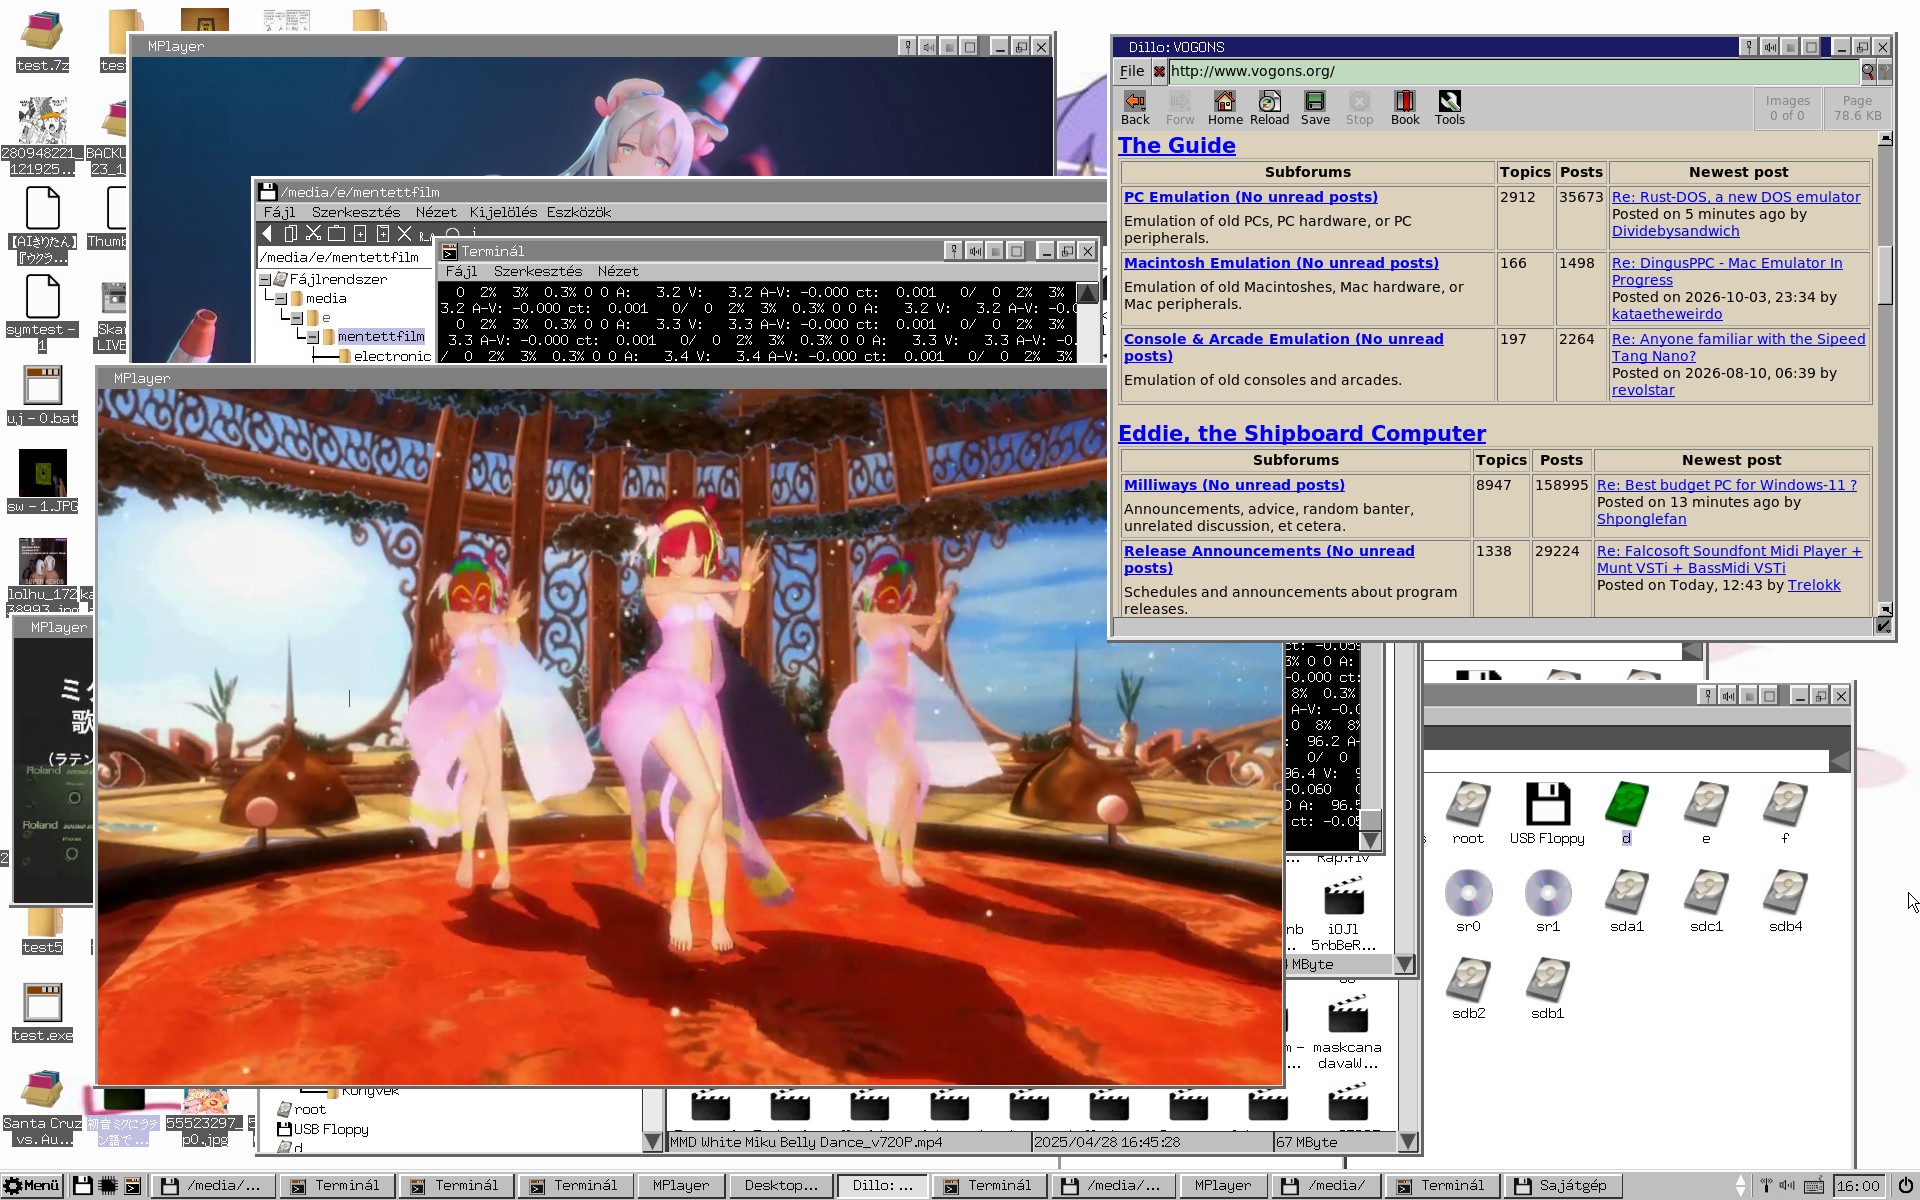Collapse the mentettfilm tree node
This screenshot has height=1200, width=1920.
[x=313, y=337]
